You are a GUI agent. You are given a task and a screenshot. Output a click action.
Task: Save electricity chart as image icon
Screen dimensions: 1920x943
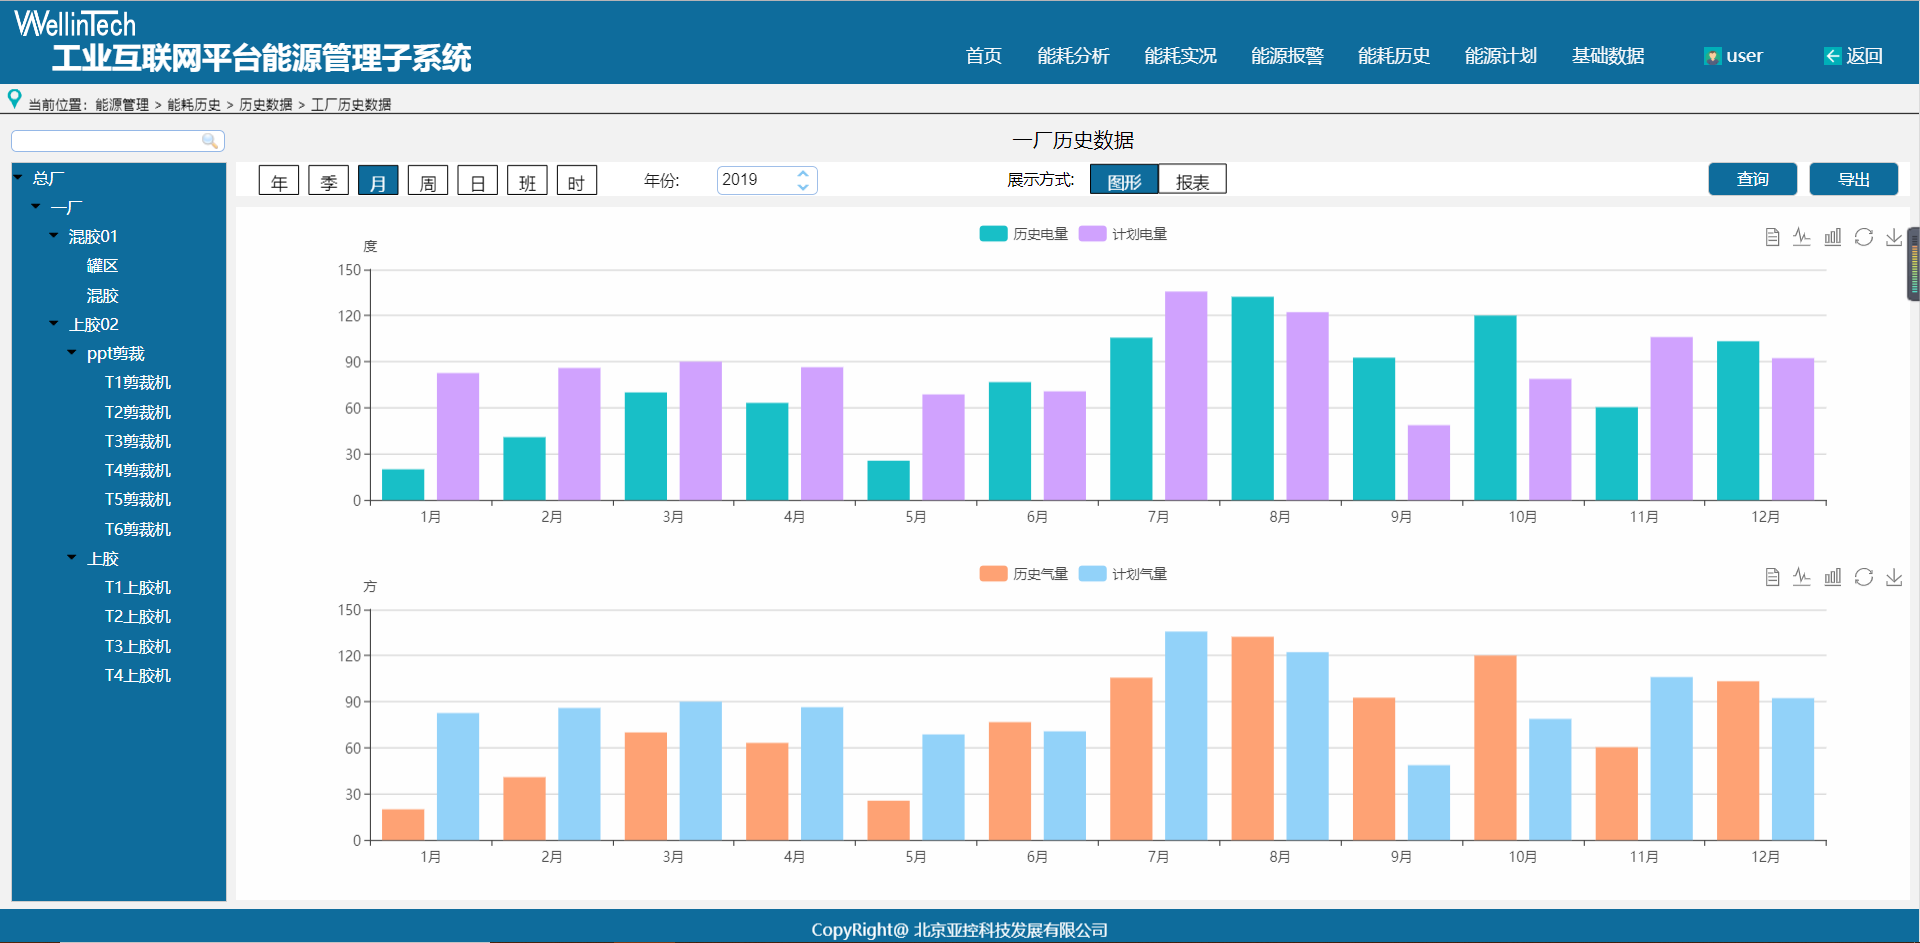point(1894,237)
